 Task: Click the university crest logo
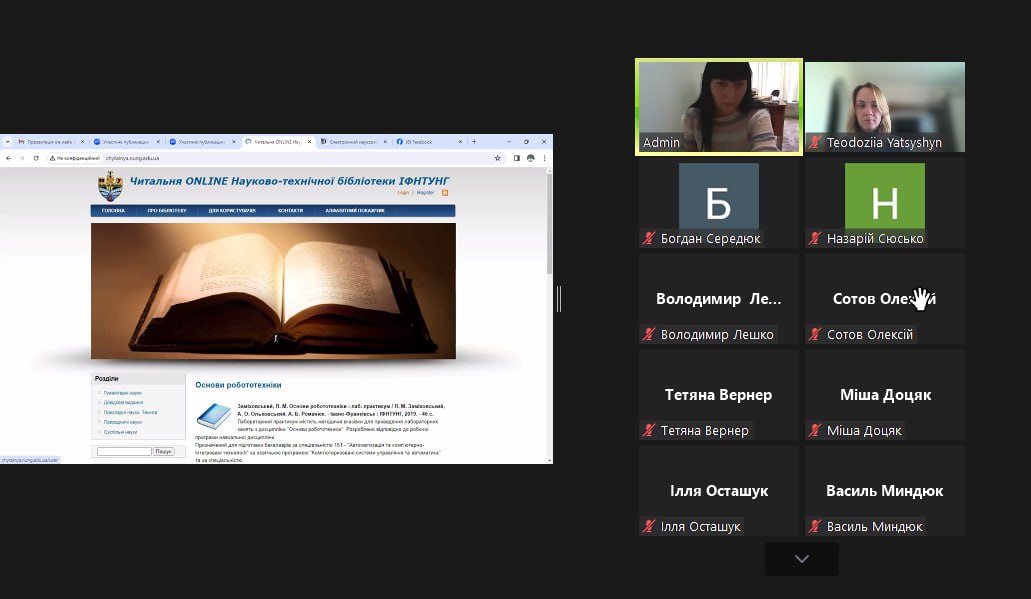110,186
